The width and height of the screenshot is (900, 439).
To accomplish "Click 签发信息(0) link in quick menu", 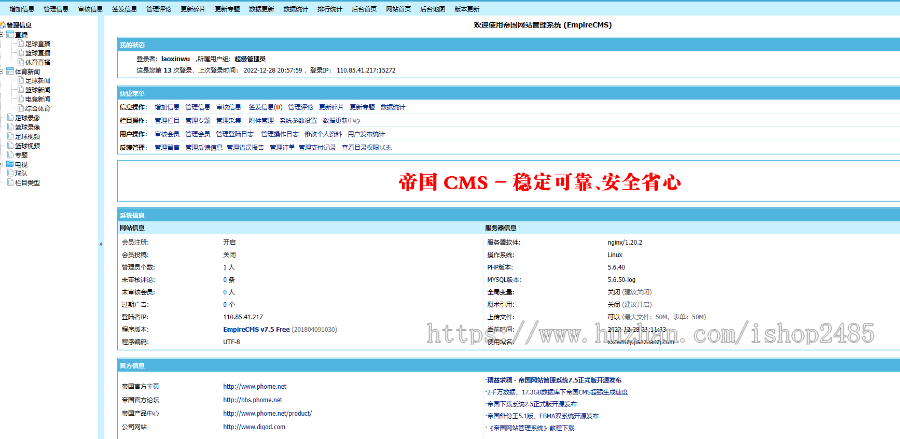I will (x=265, y=107).
